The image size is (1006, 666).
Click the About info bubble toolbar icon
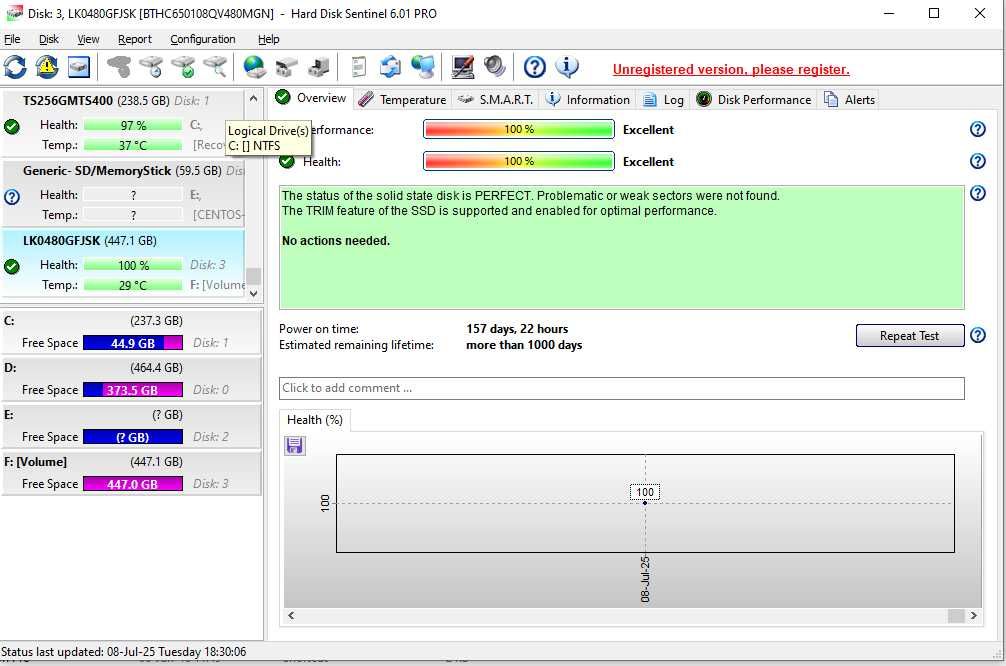click(567, 67)
